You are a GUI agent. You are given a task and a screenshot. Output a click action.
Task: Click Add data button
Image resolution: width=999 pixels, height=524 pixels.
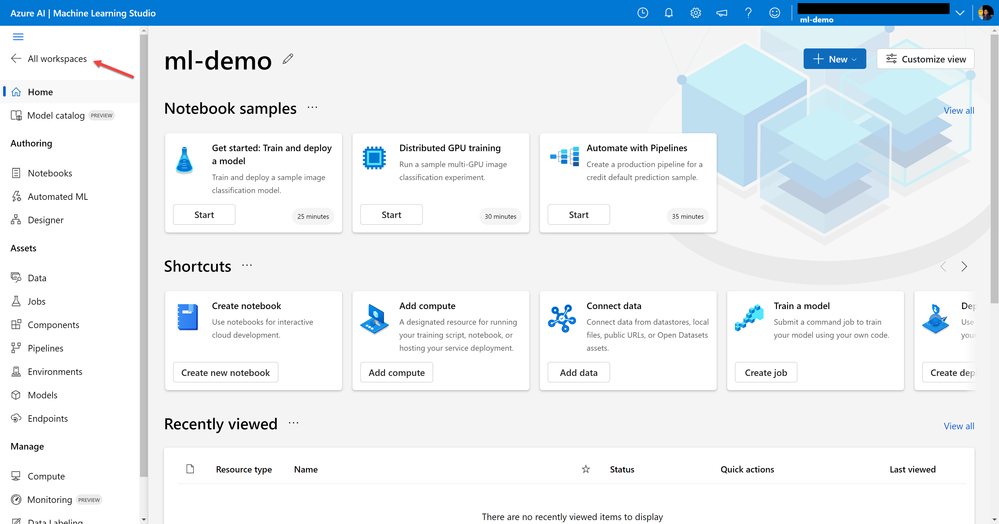(x=579, y=372)
